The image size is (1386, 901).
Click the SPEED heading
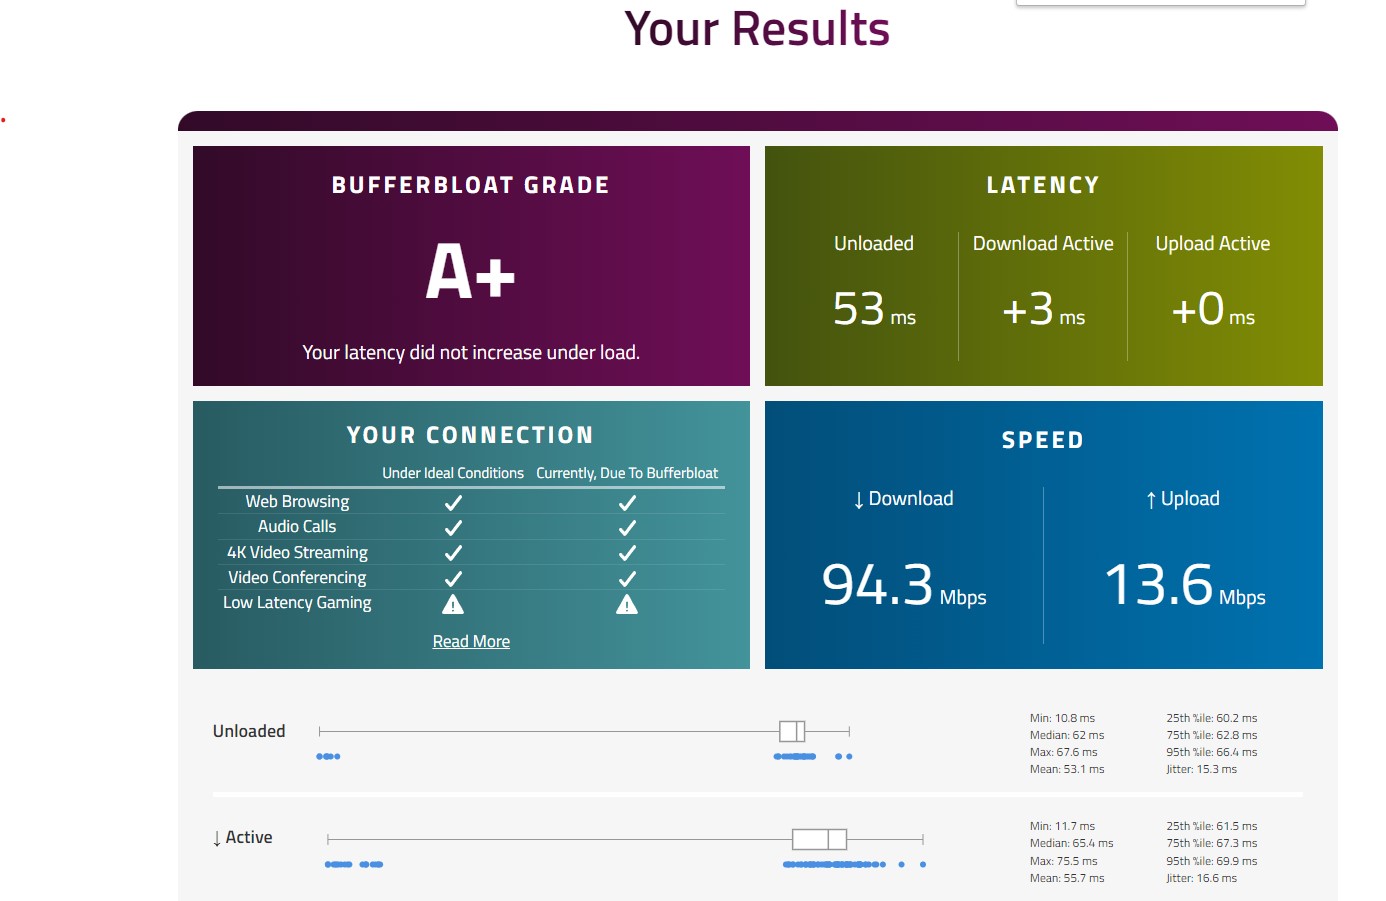pyautogui.click(x=1043, y=440)
